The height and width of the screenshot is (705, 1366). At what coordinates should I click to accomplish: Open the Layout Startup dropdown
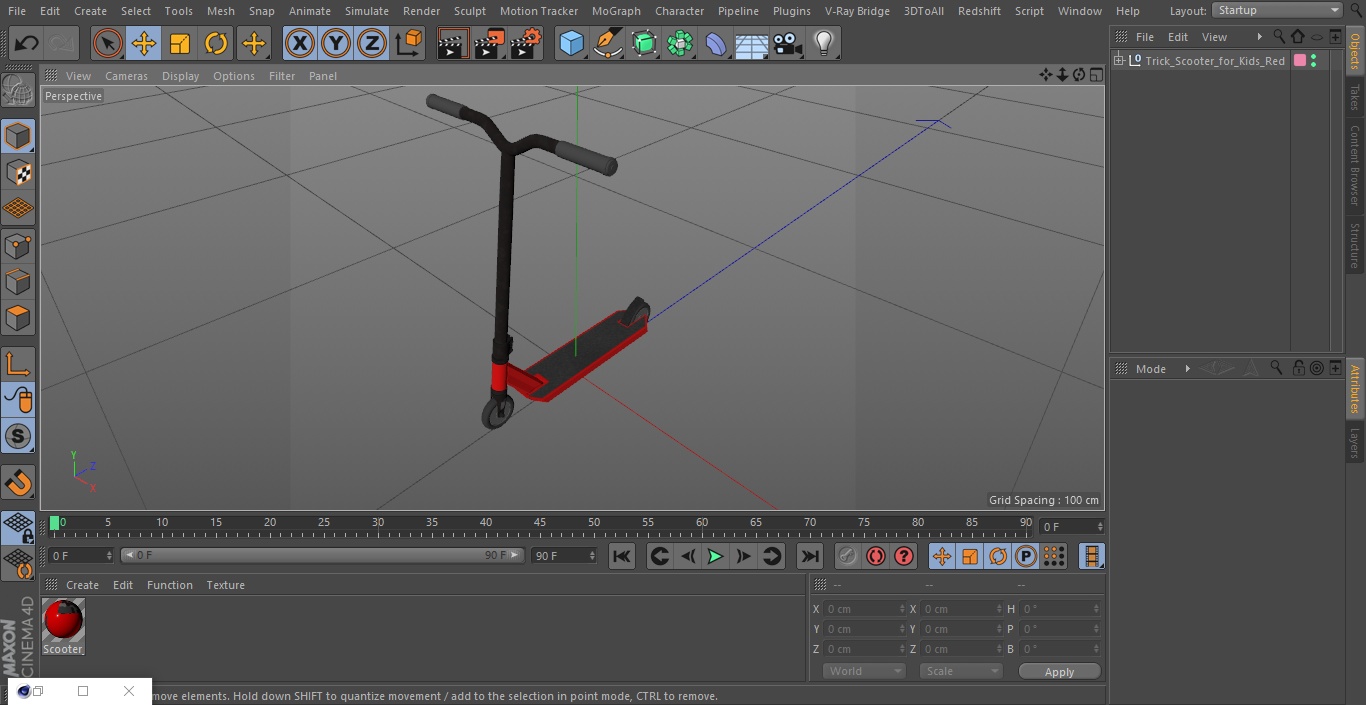tap(1277, 10)
